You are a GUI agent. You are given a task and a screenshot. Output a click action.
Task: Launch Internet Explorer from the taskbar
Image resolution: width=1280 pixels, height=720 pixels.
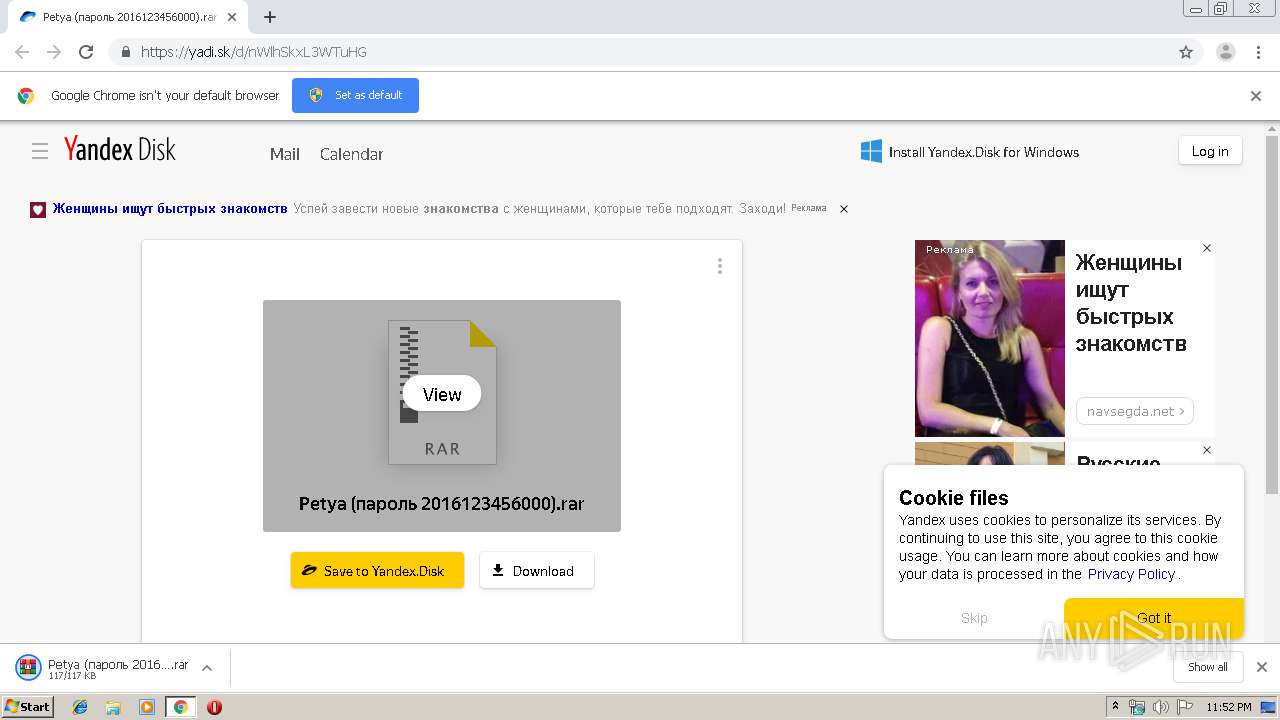(x=80, y=706)
